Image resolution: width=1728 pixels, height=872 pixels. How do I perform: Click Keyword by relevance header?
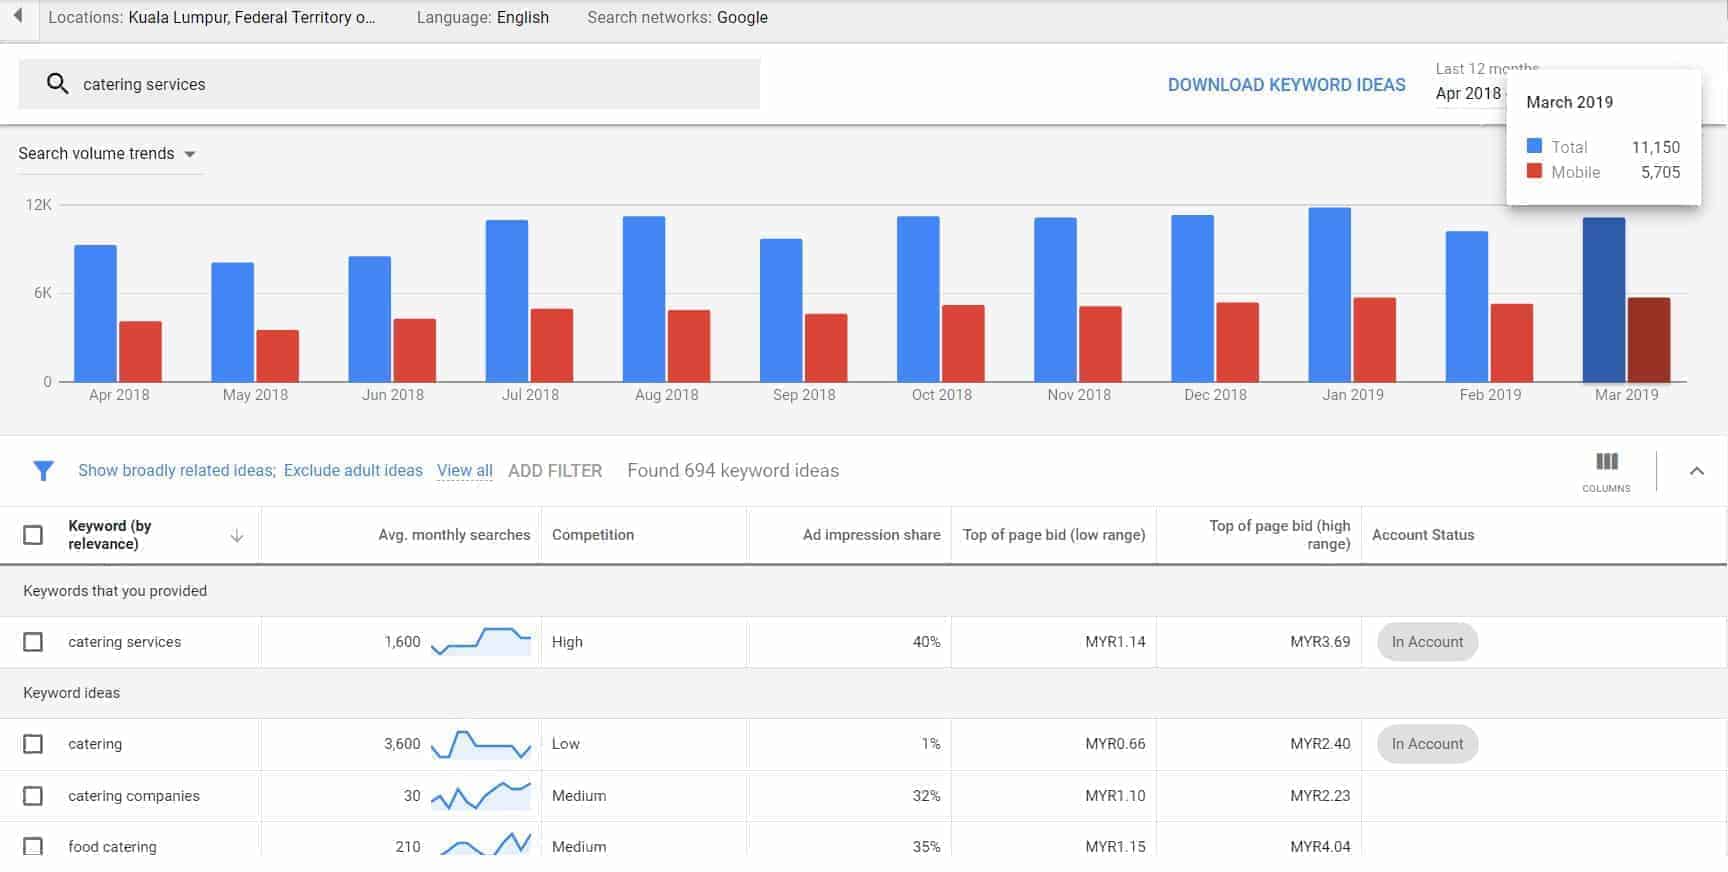click(x=110, y=535)
